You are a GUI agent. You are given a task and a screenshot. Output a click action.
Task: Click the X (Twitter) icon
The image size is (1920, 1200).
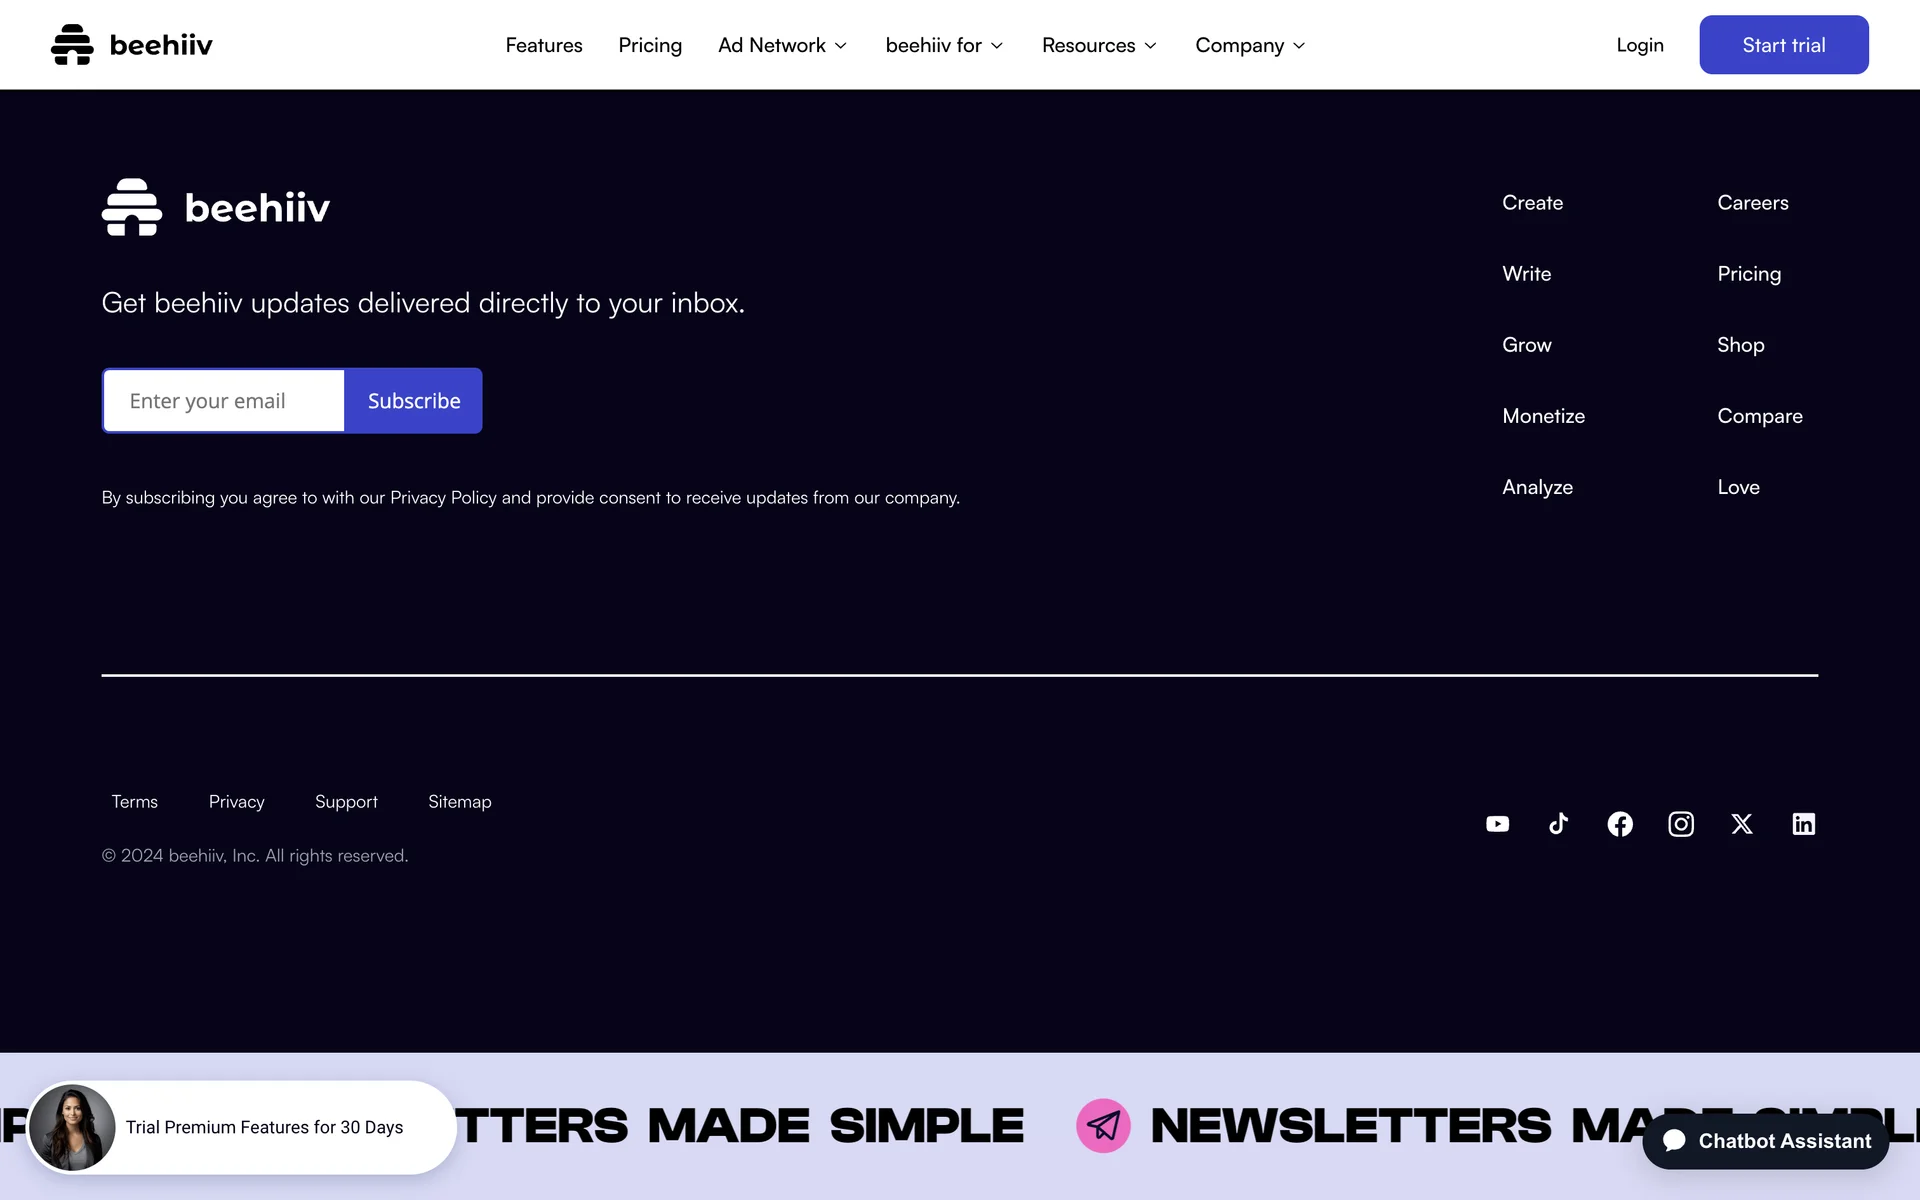coord(1742,824)
